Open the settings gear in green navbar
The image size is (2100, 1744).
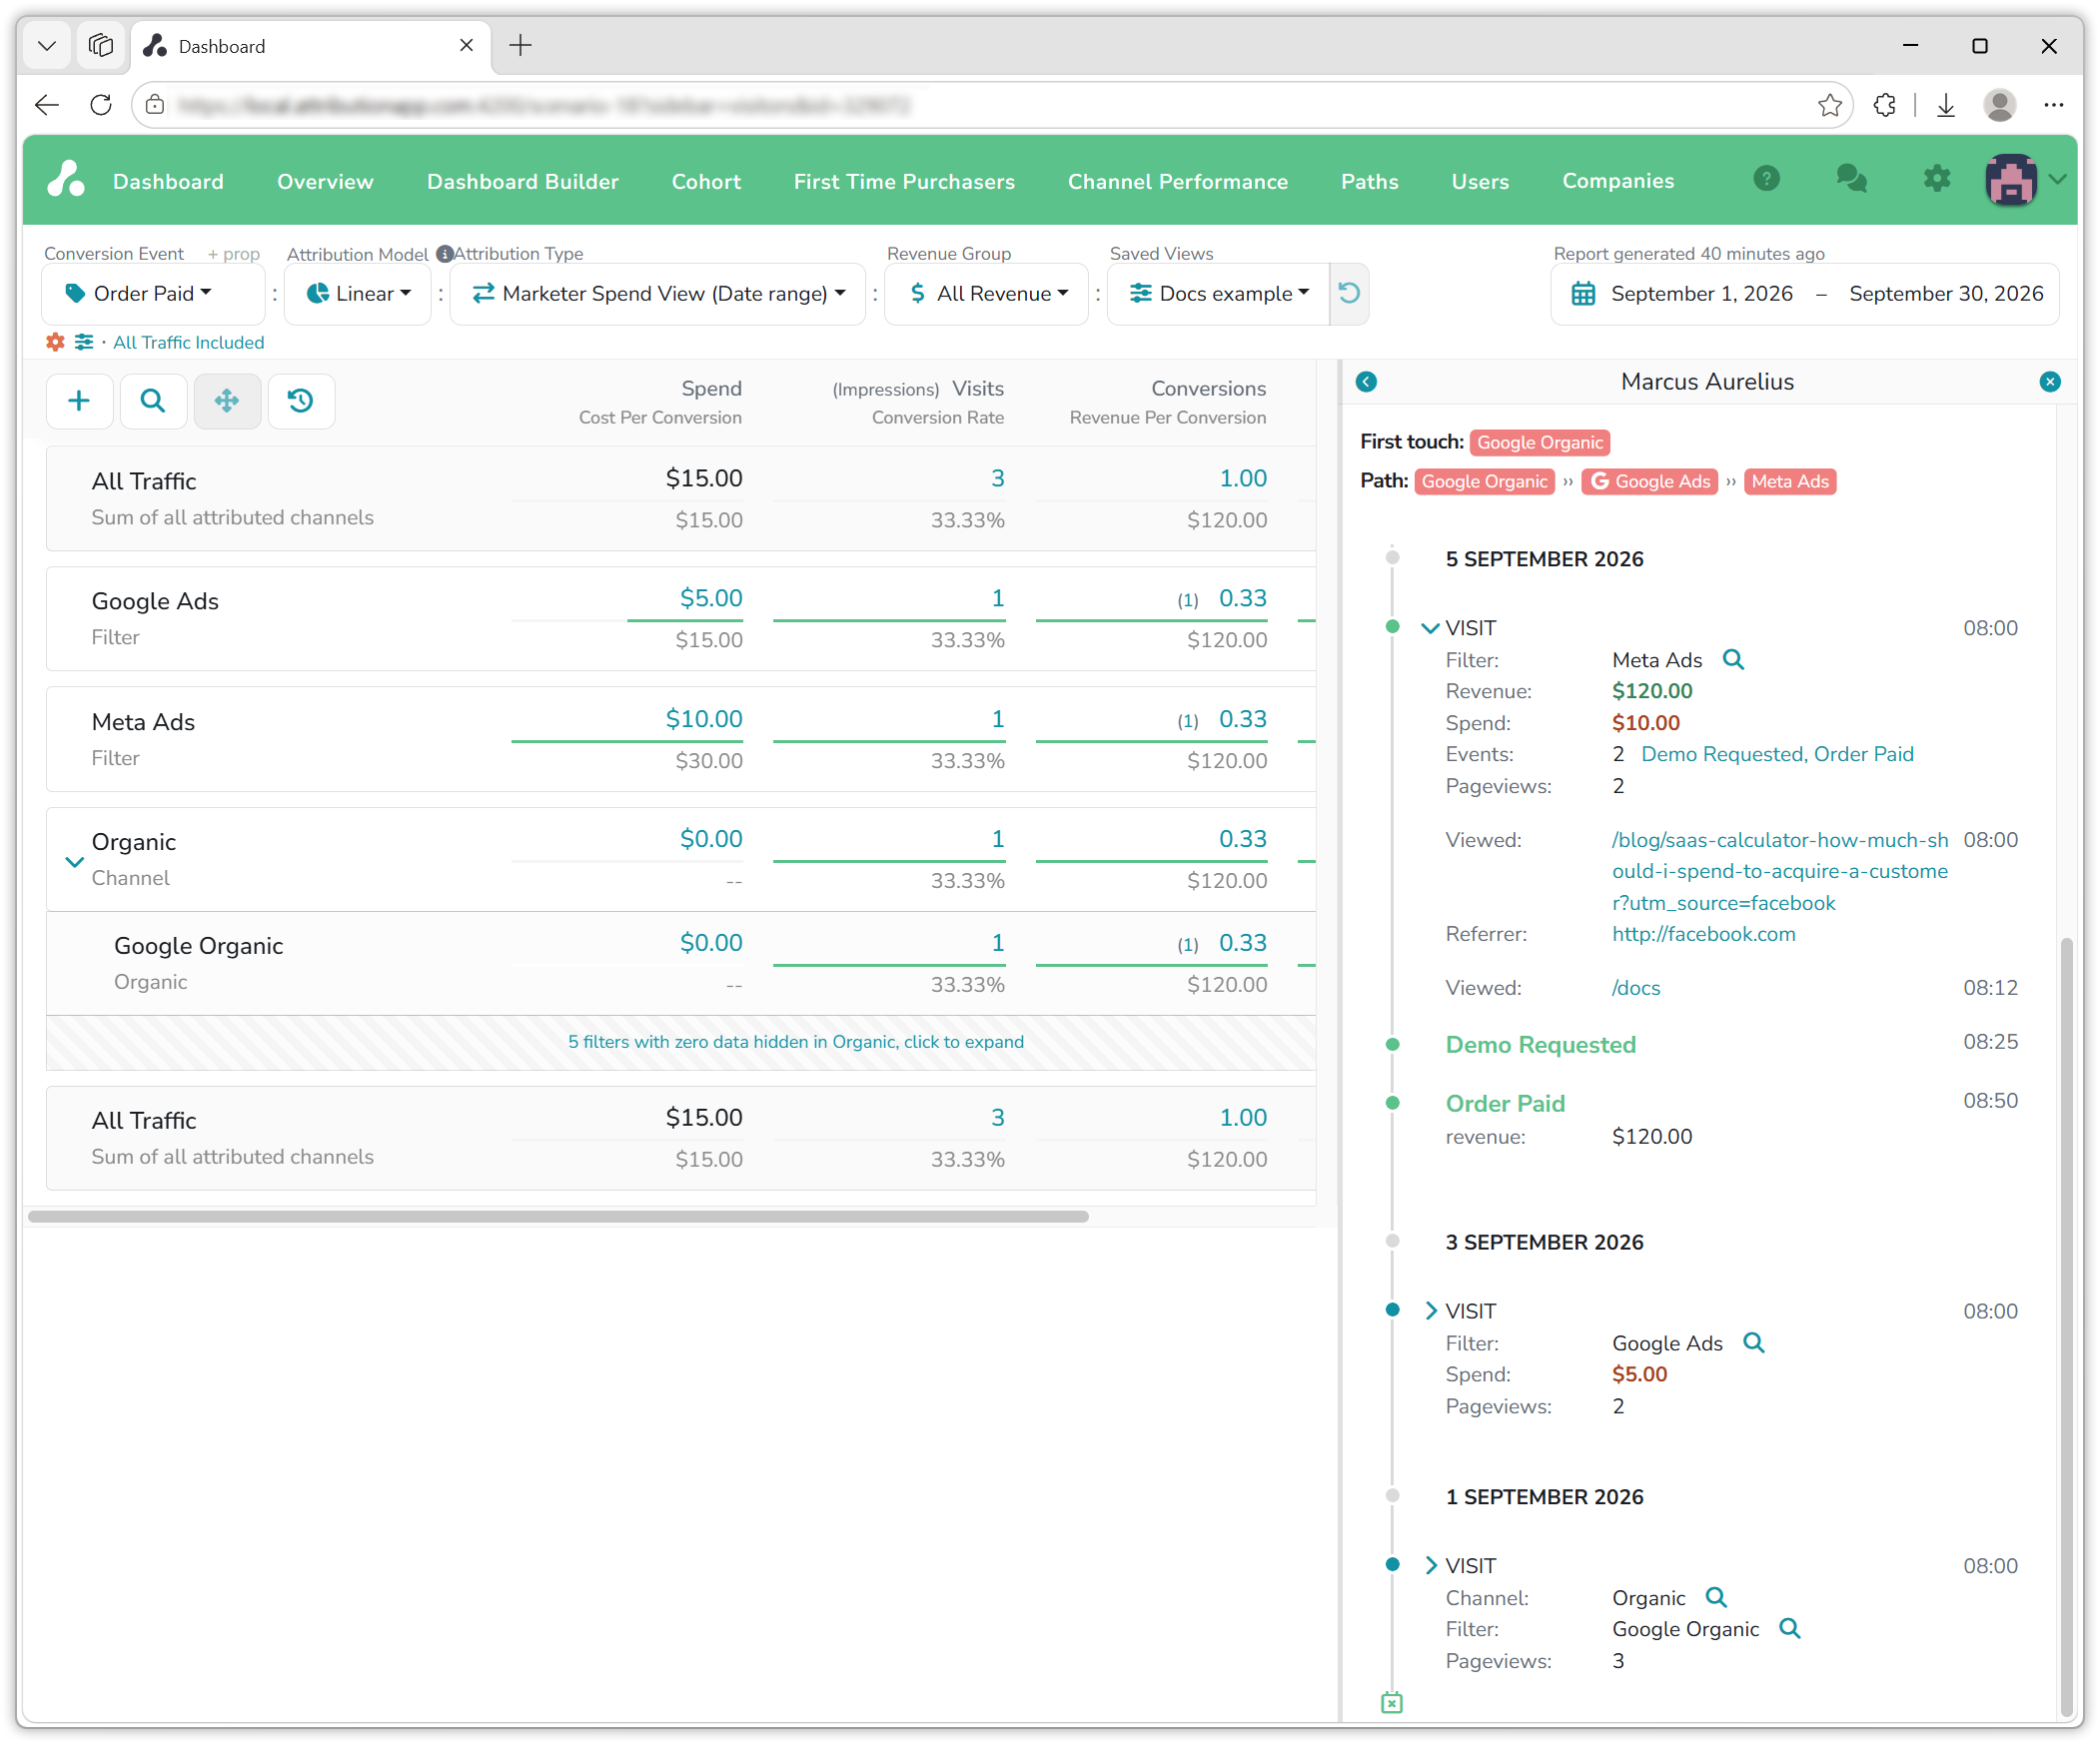point(1936,179)
